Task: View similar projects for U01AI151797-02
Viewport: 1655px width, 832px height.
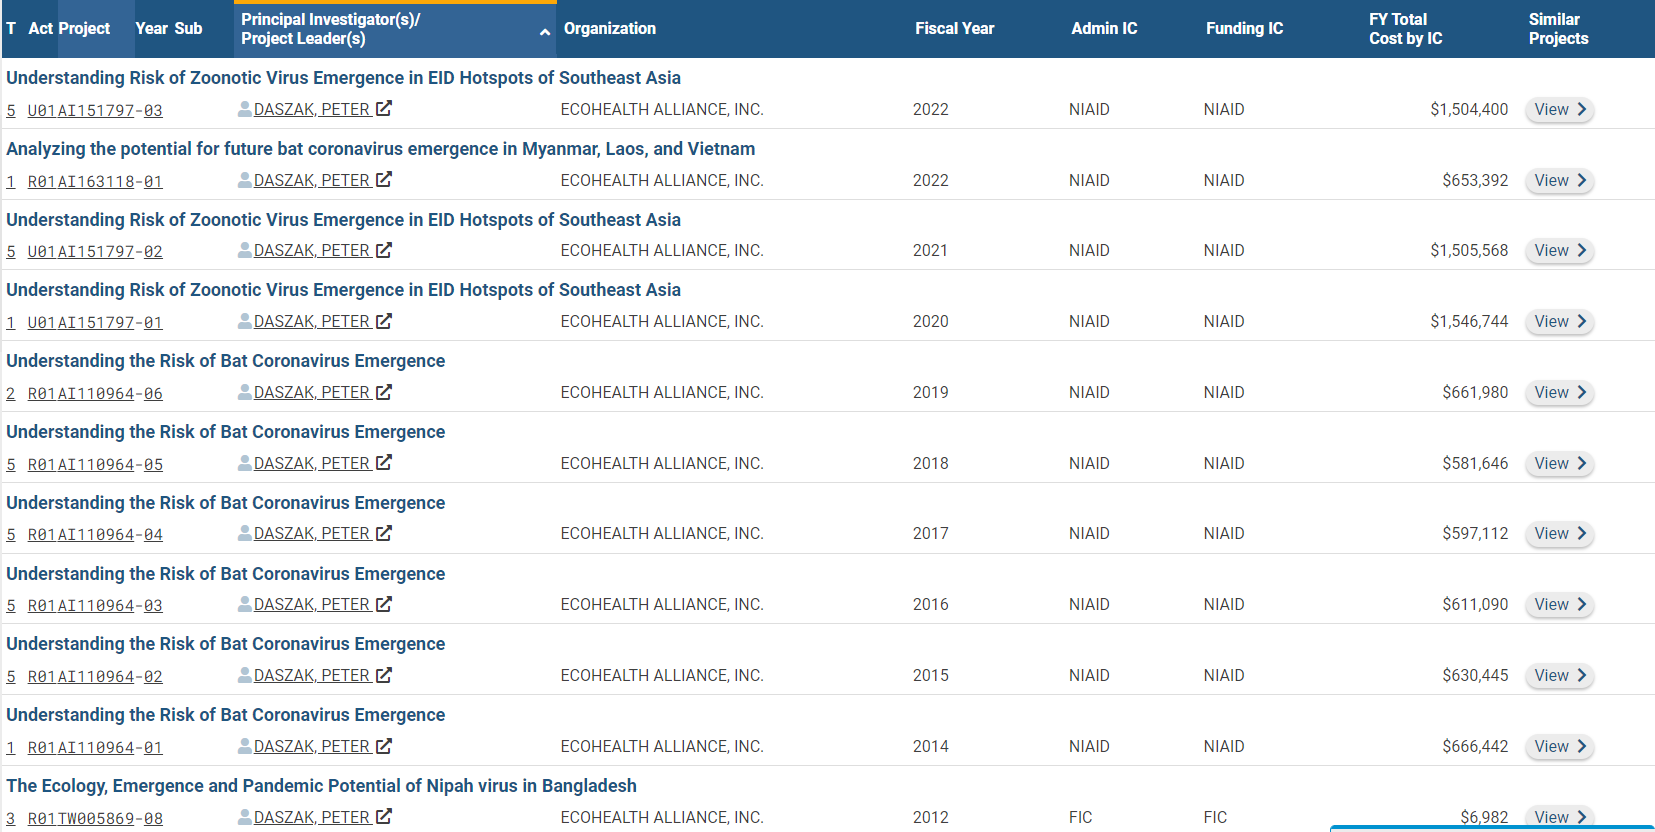Action: coord(1559,251)
